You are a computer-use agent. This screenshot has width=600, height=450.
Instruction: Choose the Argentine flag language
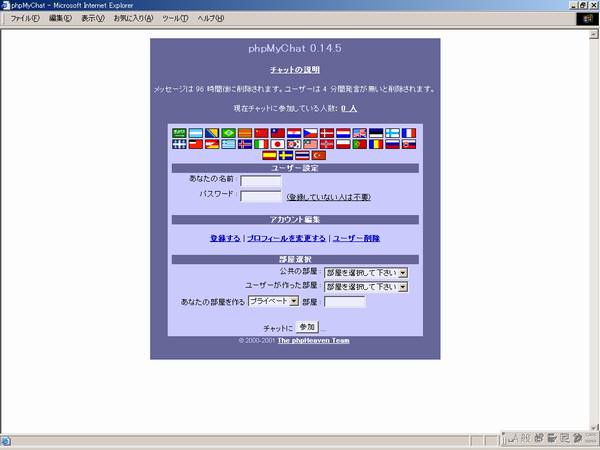click(196, 133)
